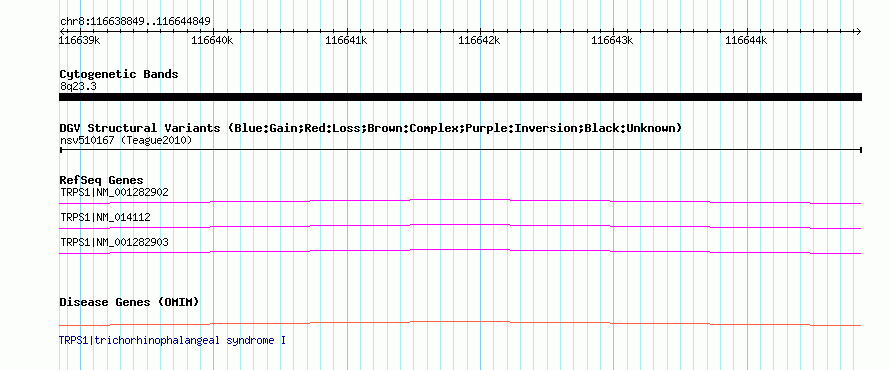
Task: Click the chr8:116638849..116644849 region label
Action: (x=135, y=22)
